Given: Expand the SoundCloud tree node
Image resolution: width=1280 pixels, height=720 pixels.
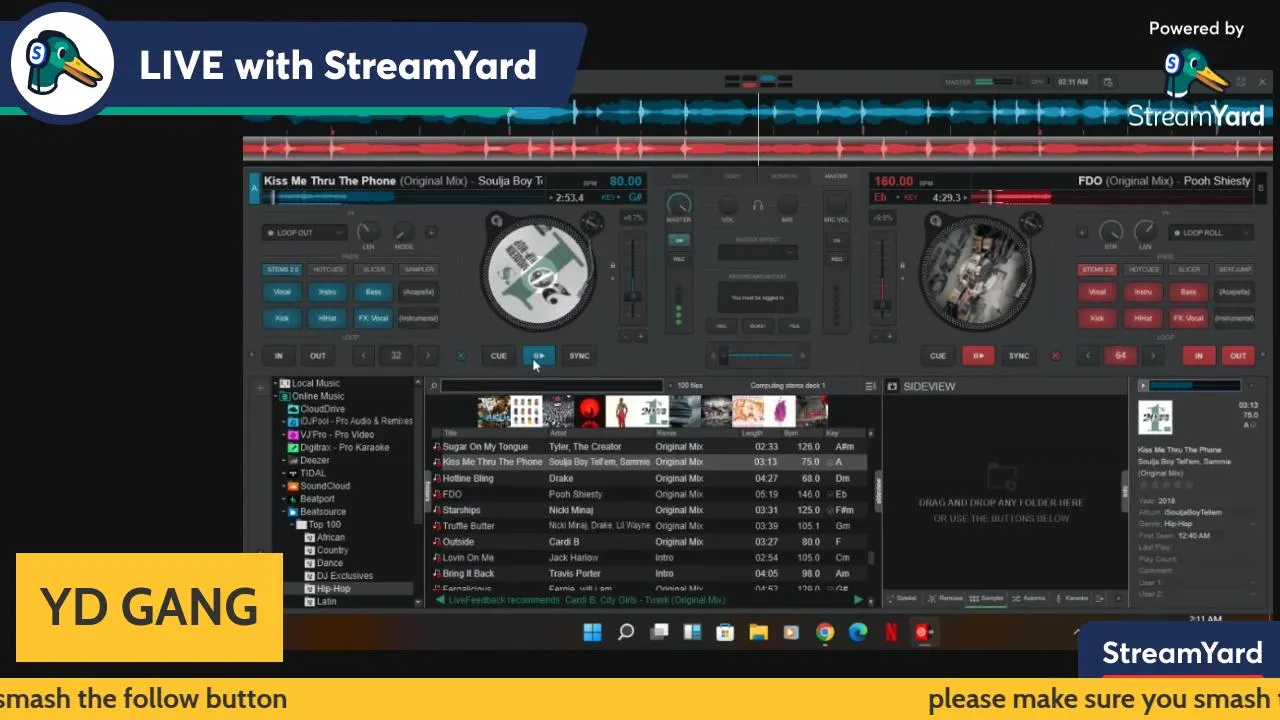Looking at the screenshot, I should (x=283, y=486).
